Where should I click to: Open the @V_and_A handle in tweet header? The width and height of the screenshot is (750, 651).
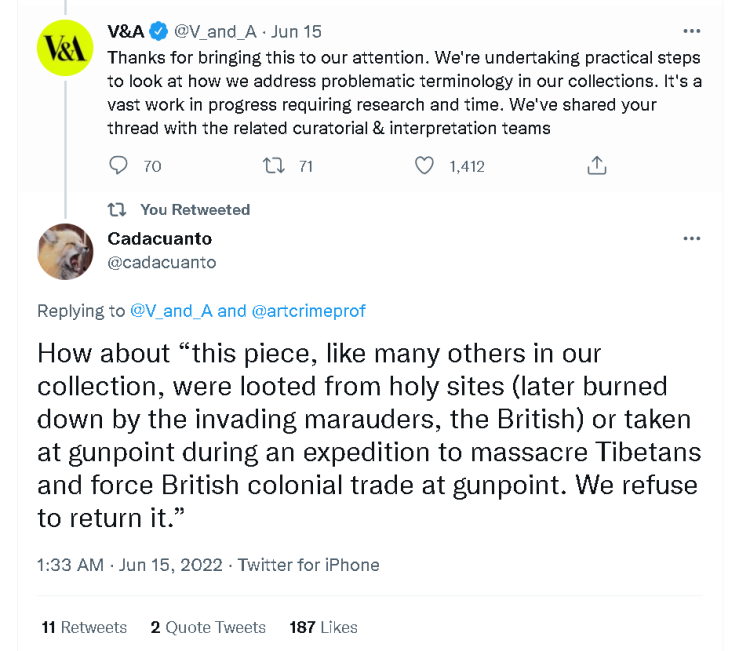coord(214,32)
